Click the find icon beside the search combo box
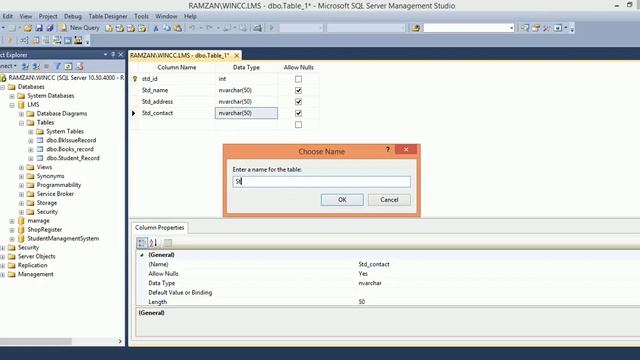 416,28
